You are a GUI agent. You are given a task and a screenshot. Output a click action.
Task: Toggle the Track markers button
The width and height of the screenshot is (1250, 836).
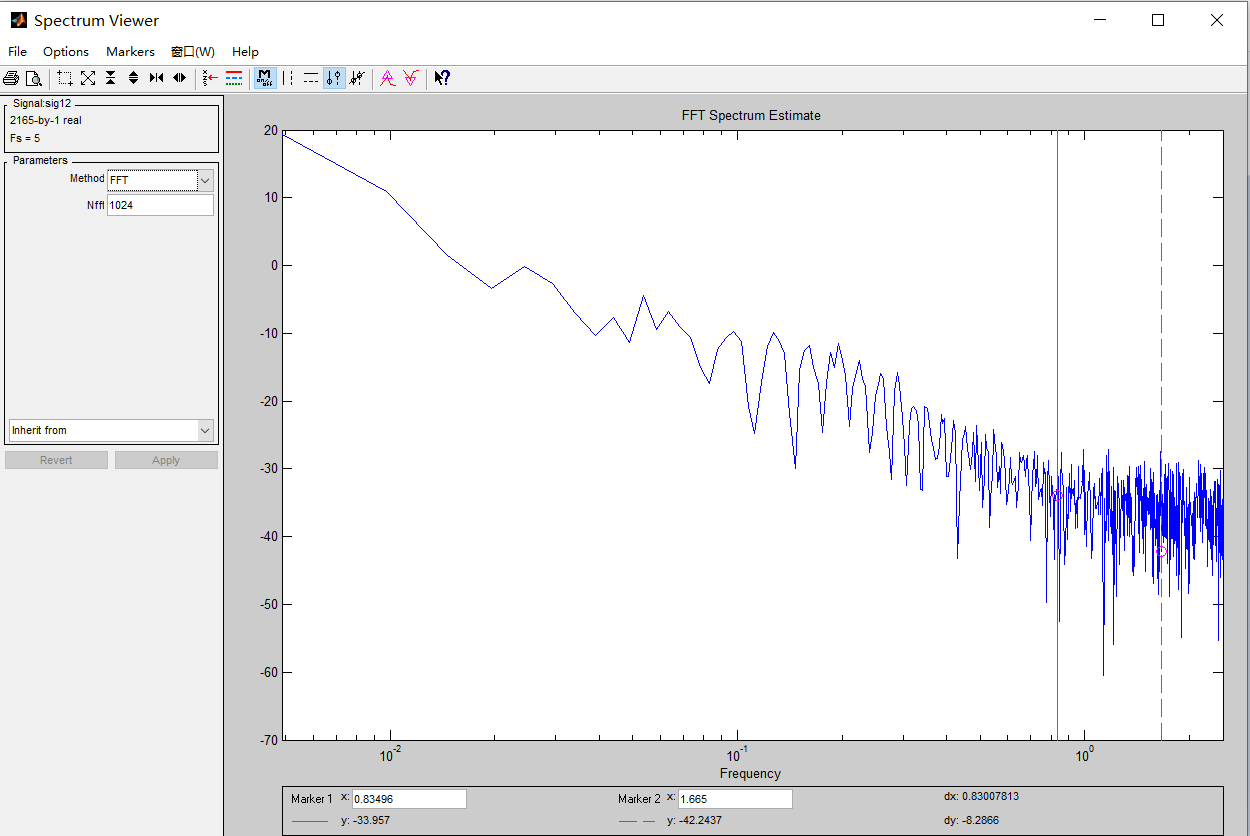(x=334, y=78)
